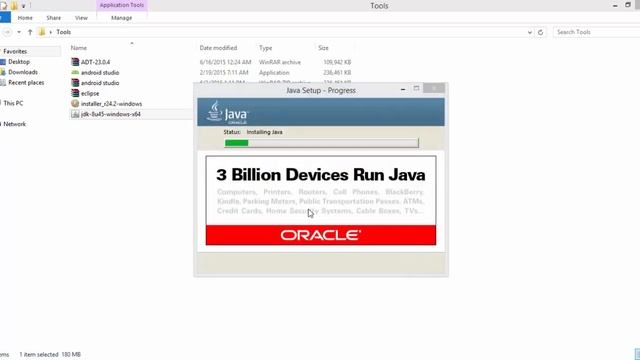The image size is (640, 360).
Task: Click the eclipse archive icon
Action: 75,93
